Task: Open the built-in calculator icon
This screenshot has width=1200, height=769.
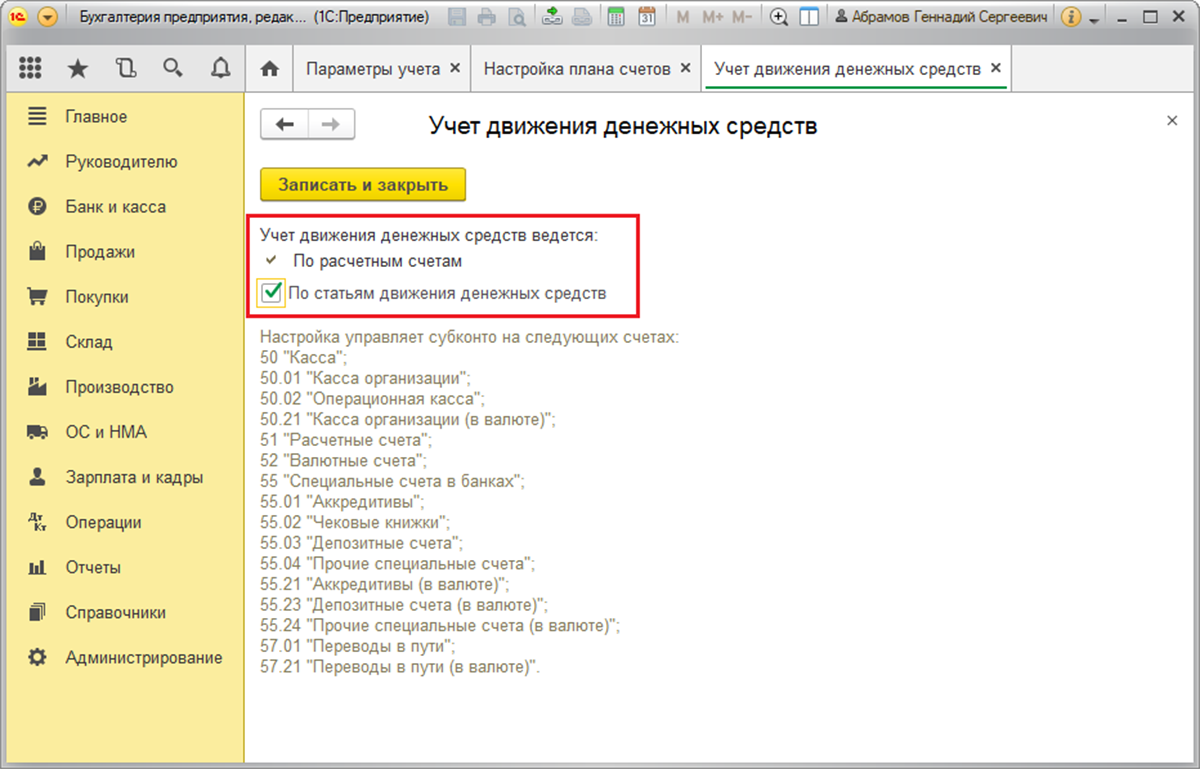Action: 616,17
